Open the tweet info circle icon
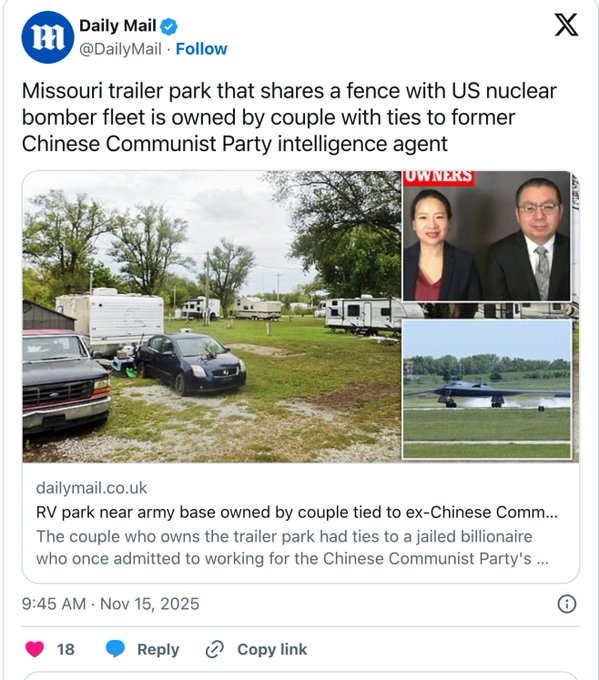 (x=567, y=604)
